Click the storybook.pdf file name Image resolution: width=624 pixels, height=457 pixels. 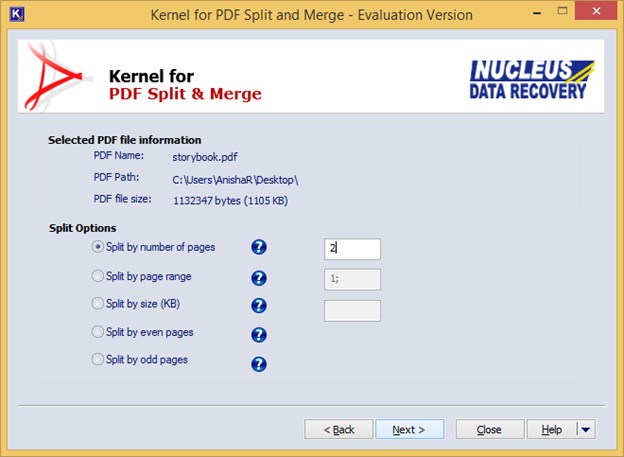205,157
